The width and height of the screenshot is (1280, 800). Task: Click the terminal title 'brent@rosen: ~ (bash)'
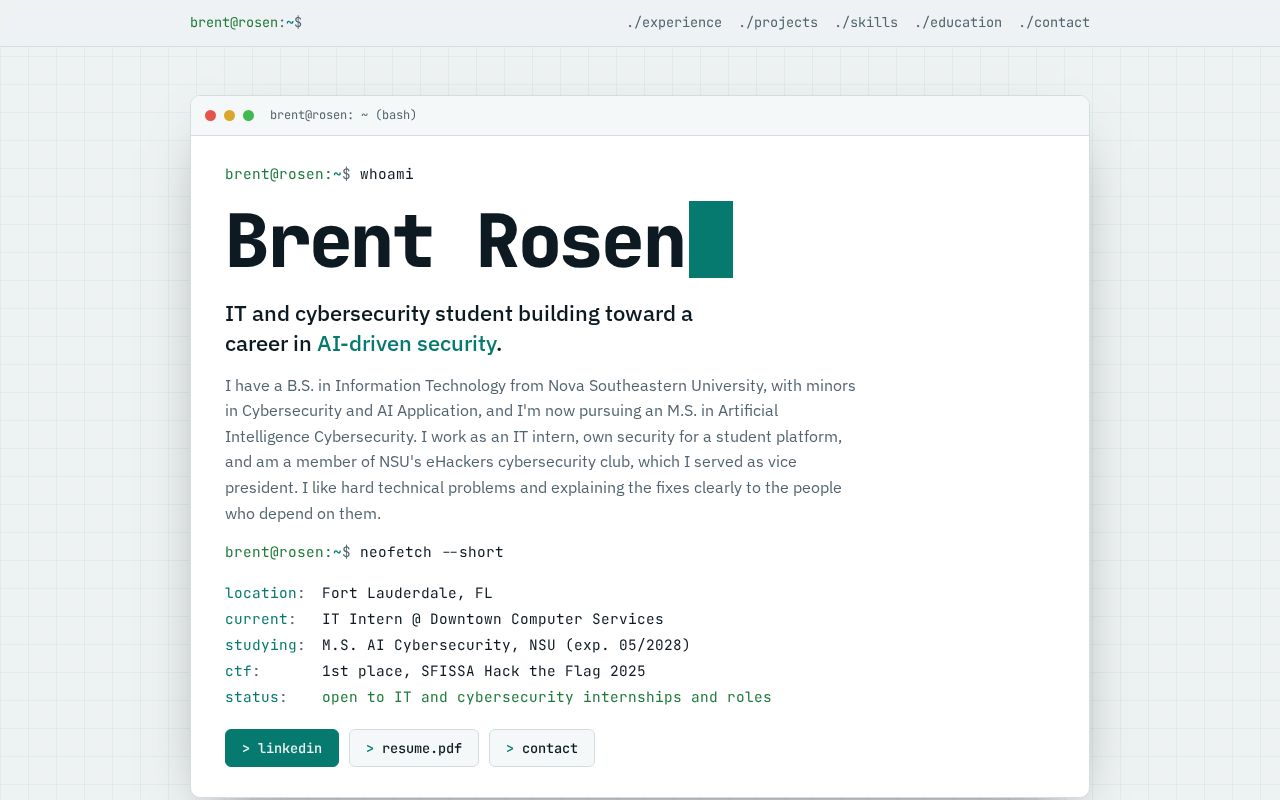[343, 115]
